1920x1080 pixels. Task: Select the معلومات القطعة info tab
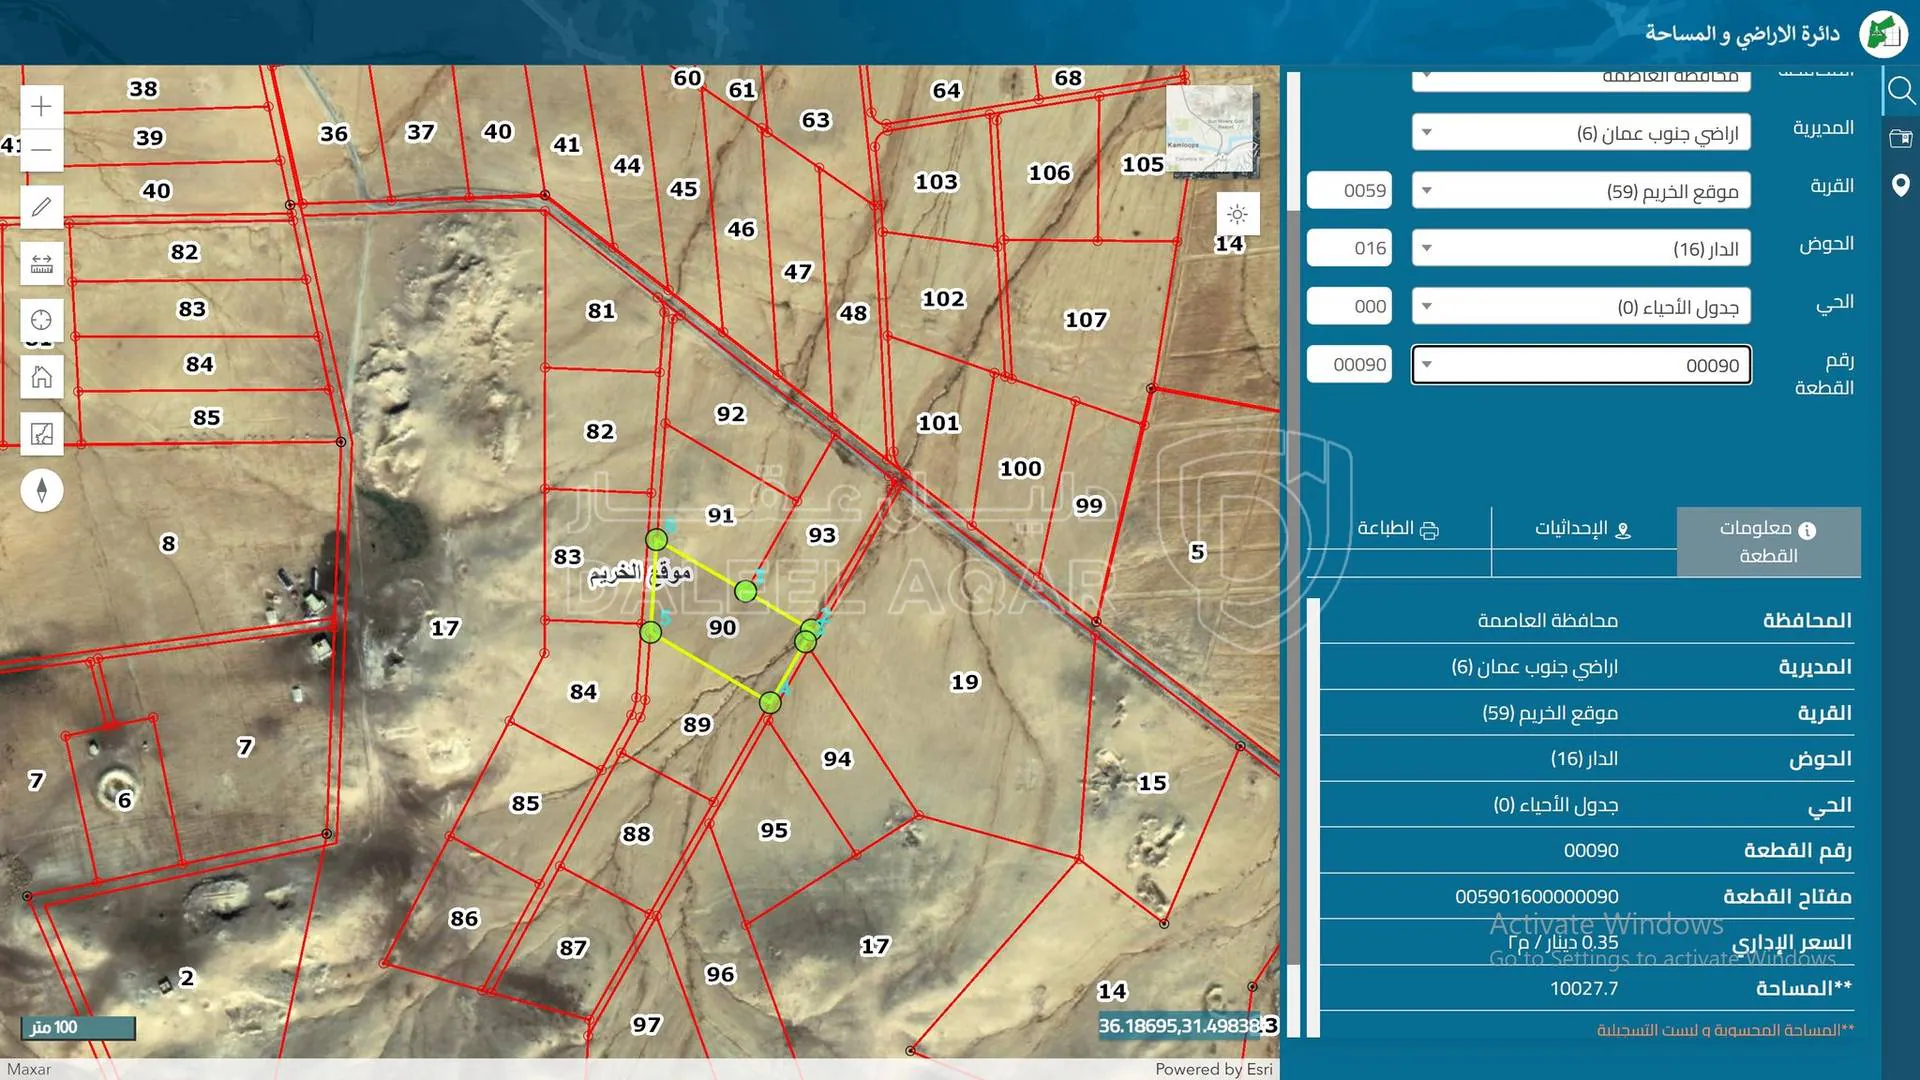(1768, 541)
